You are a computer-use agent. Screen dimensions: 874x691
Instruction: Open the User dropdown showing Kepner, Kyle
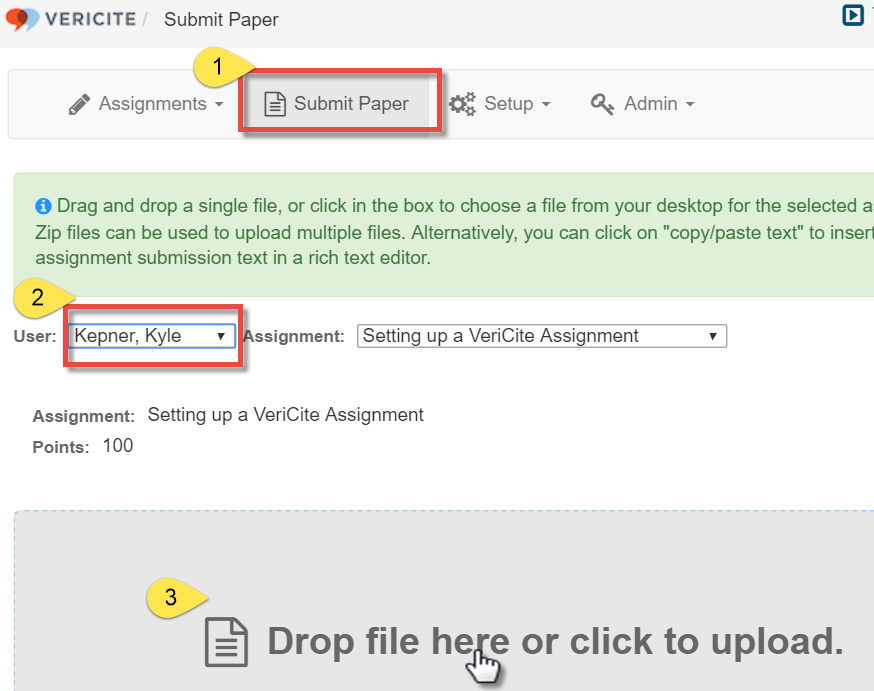click(x=152, y=336)
